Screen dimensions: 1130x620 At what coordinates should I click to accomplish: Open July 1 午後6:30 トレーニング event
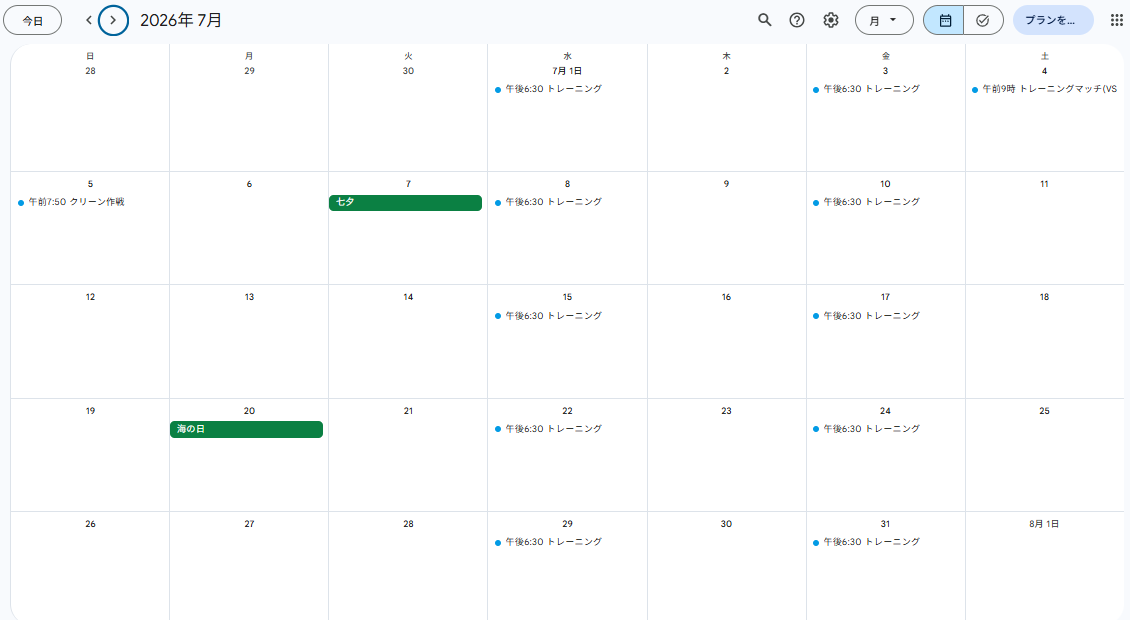548,89
